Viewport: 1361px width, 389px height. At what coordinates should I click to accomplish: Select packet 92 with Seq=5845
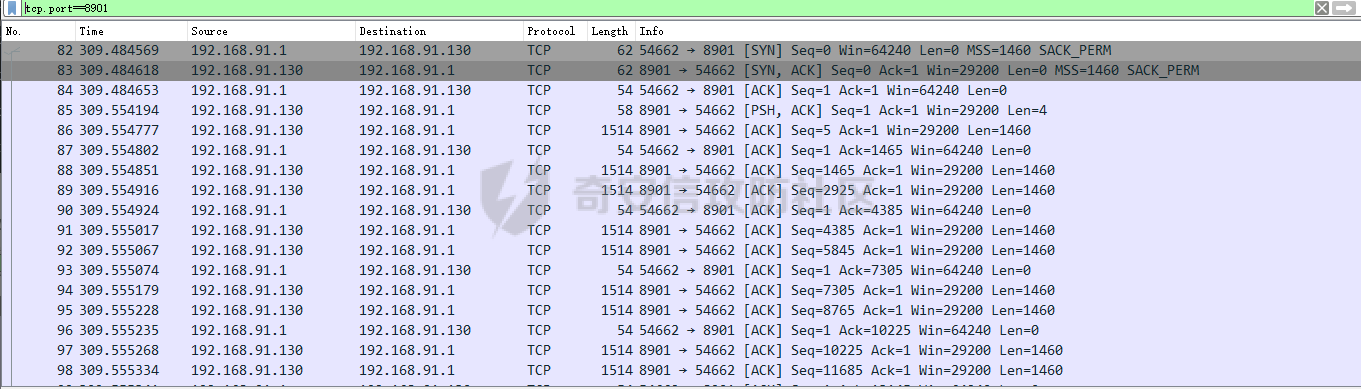[x=680, y=250]
